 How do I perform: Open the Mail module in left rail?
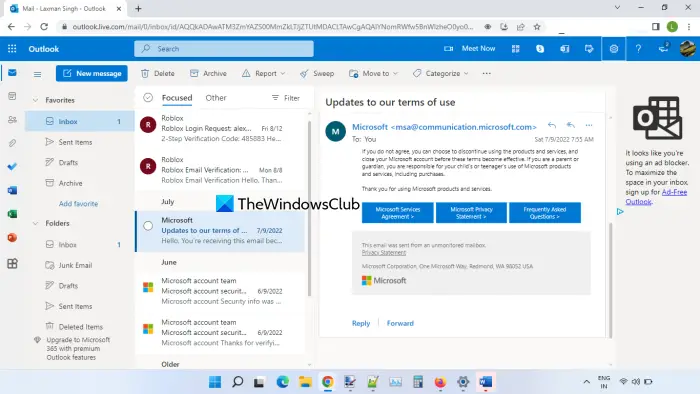click(12, 72)
